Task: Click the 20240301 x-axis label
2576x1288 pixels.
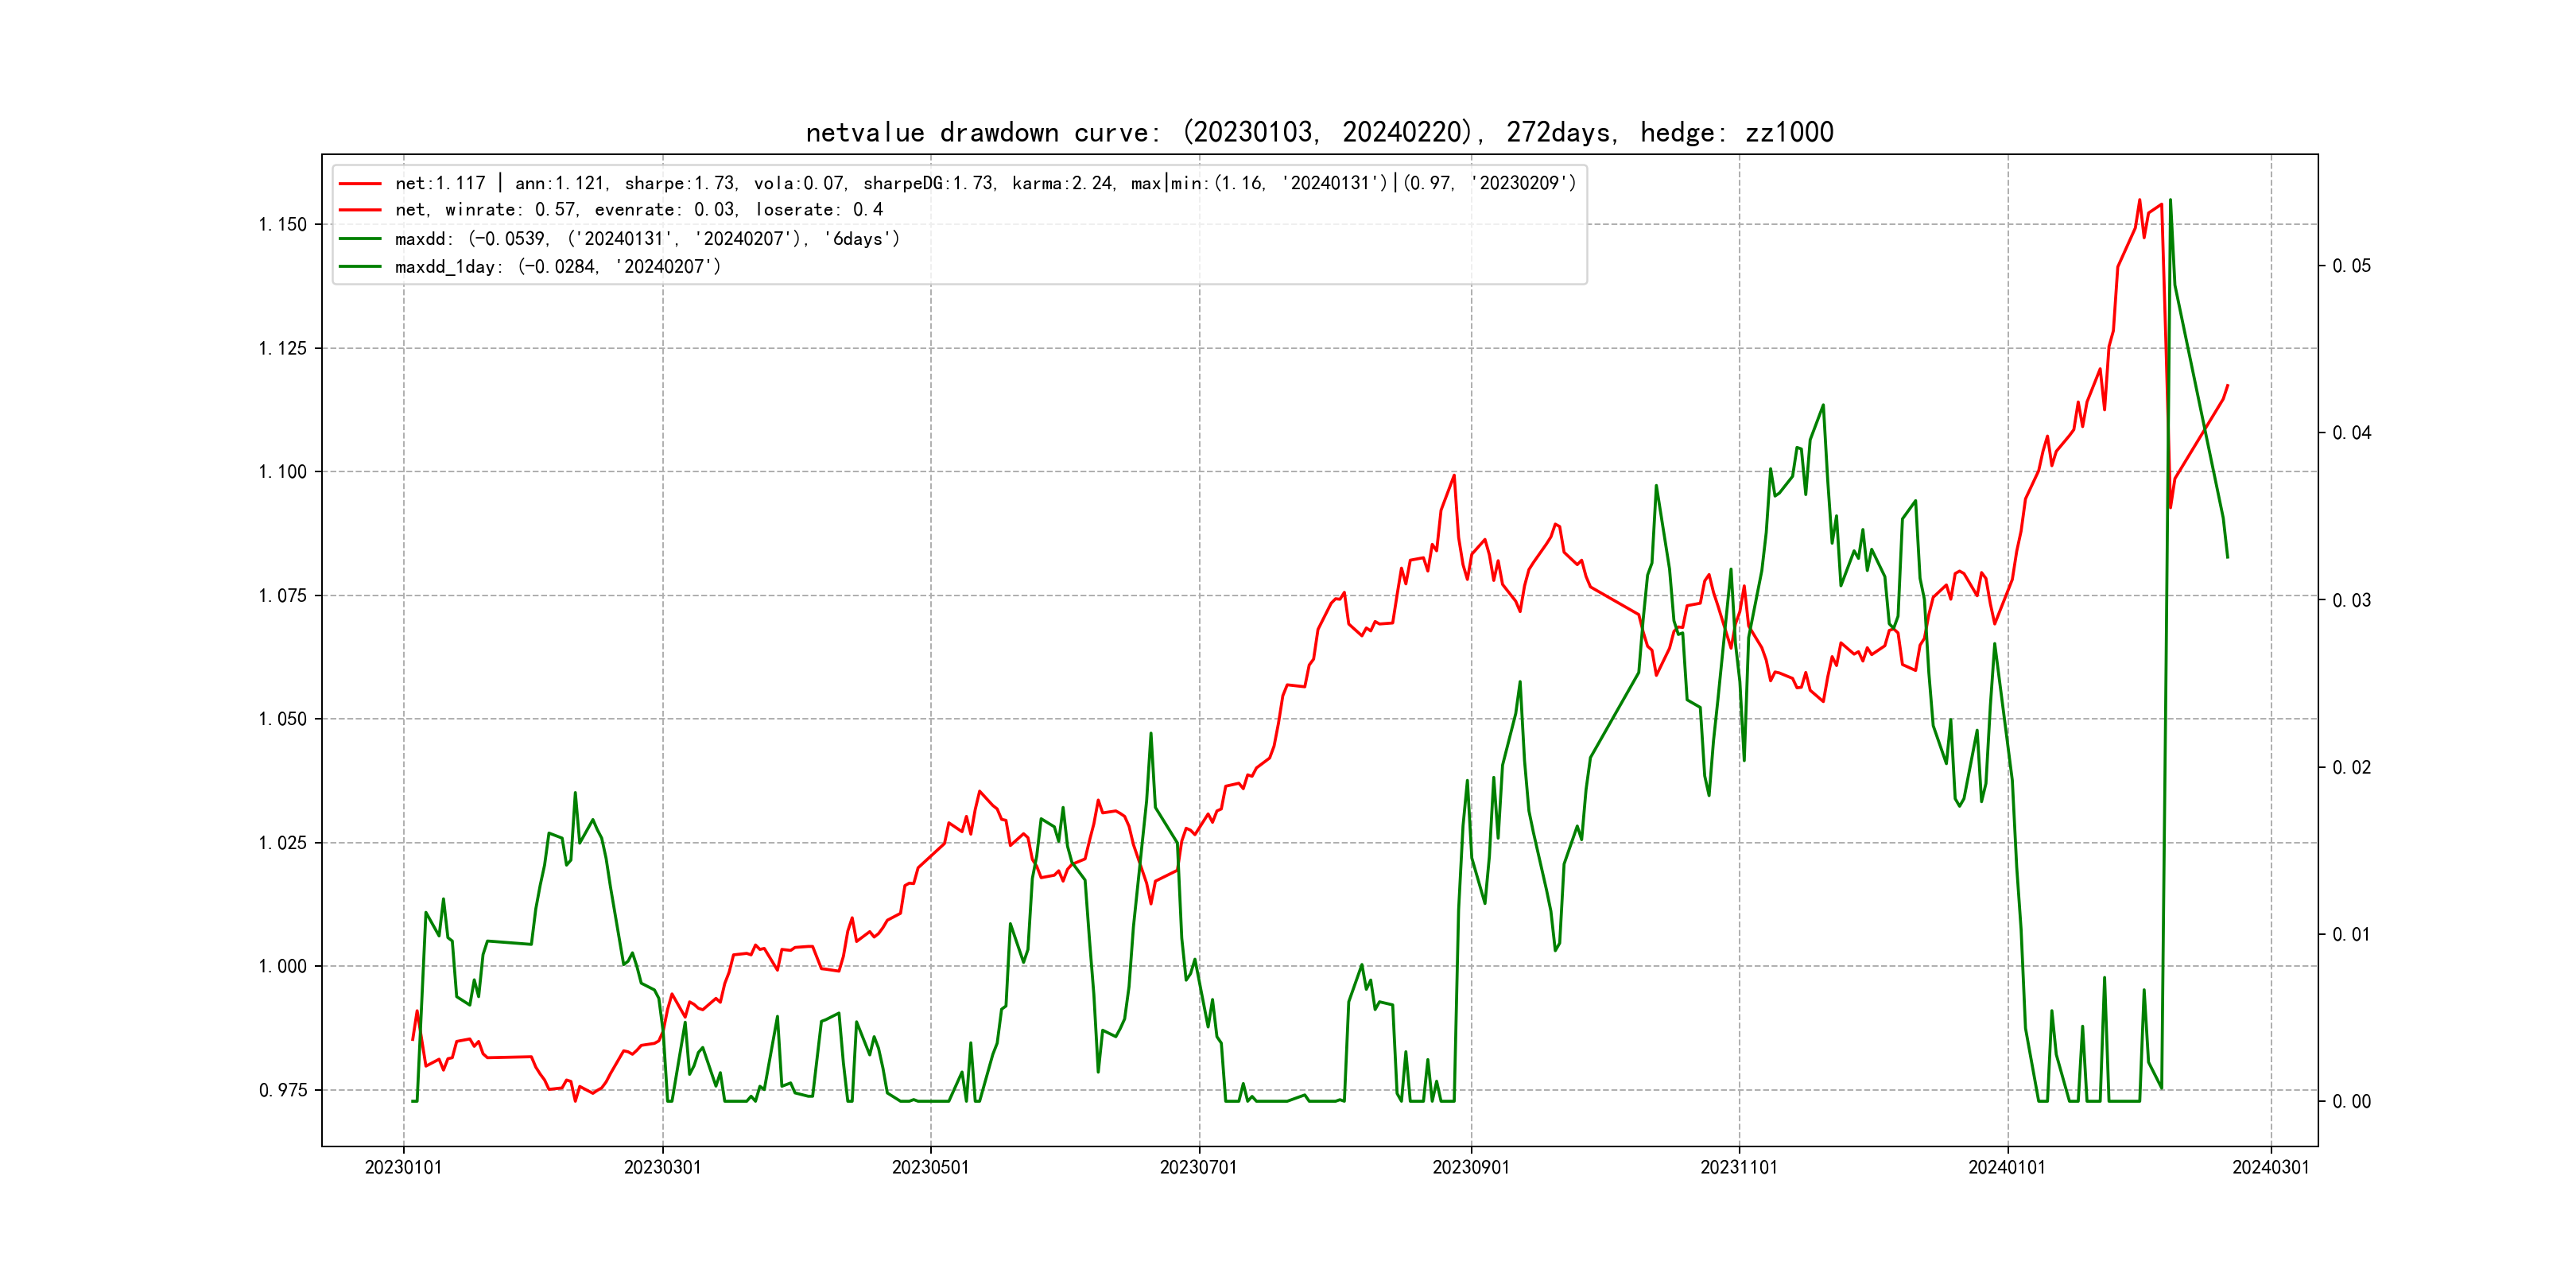Action: 2270,1167
